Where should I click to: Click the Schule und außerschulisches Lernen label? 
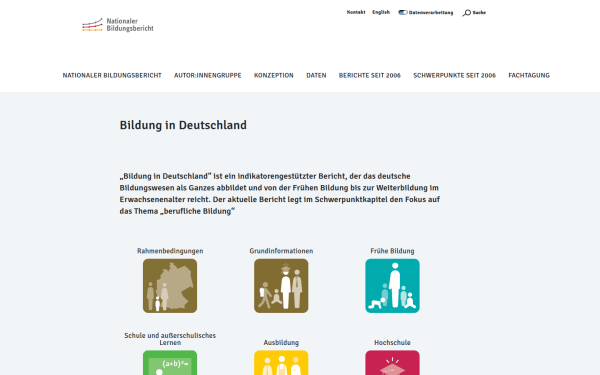tap(170, 339)
